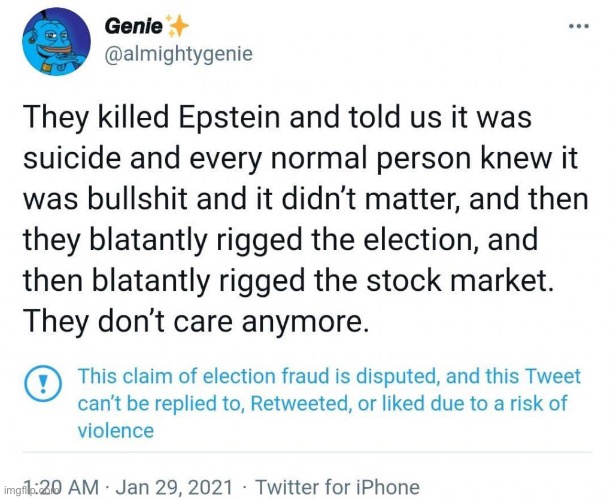Click the word suicide in the tweet
This screenshot has height=499, width=613.
pyautogui.click(x=68, y=158)
